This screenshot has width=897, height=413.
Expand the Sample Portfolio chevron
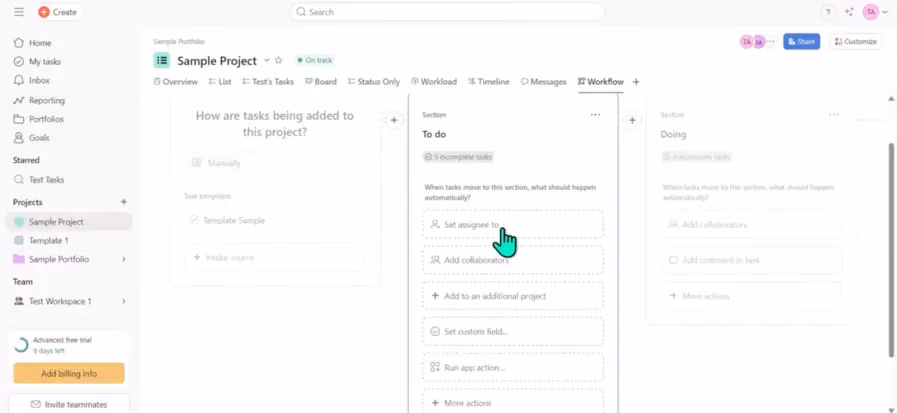[124, 259]
